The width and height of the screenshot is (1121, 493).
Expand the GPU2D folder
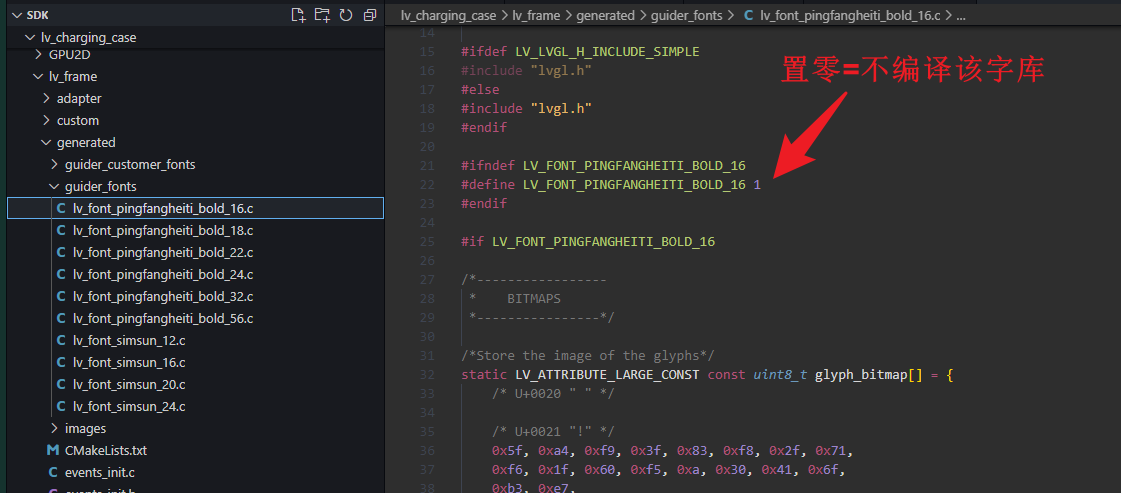[39, 54]
